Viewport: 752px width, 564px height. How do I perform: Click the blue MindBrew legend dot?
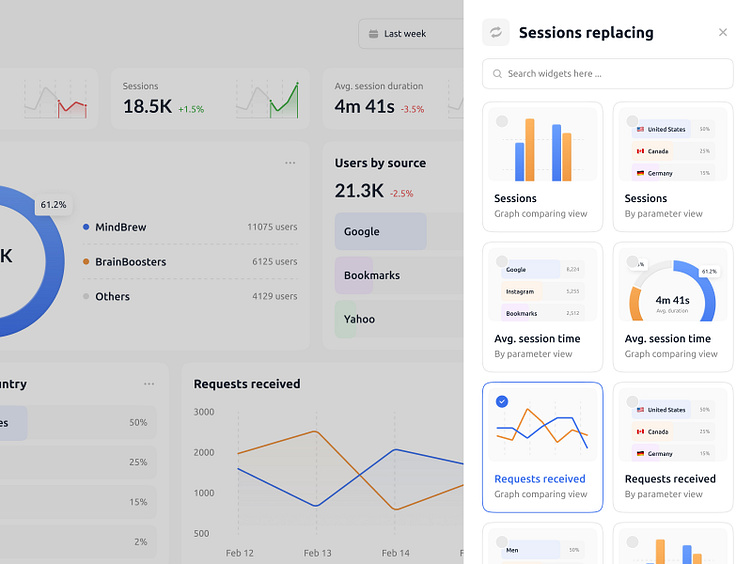pos(86,227)
